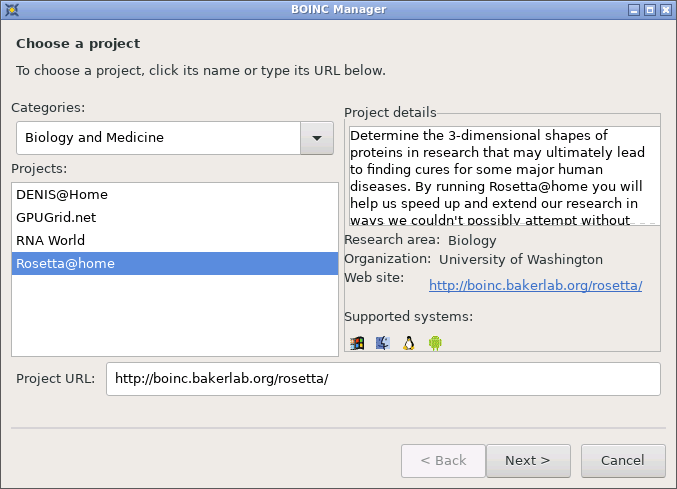Screen dimensions: 677x489
Task: Close the BOINC Manager window
Action: coord(666,10)
